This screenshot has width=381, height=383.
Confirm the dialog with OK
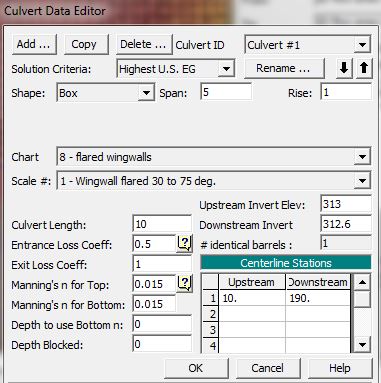(196, 368)
